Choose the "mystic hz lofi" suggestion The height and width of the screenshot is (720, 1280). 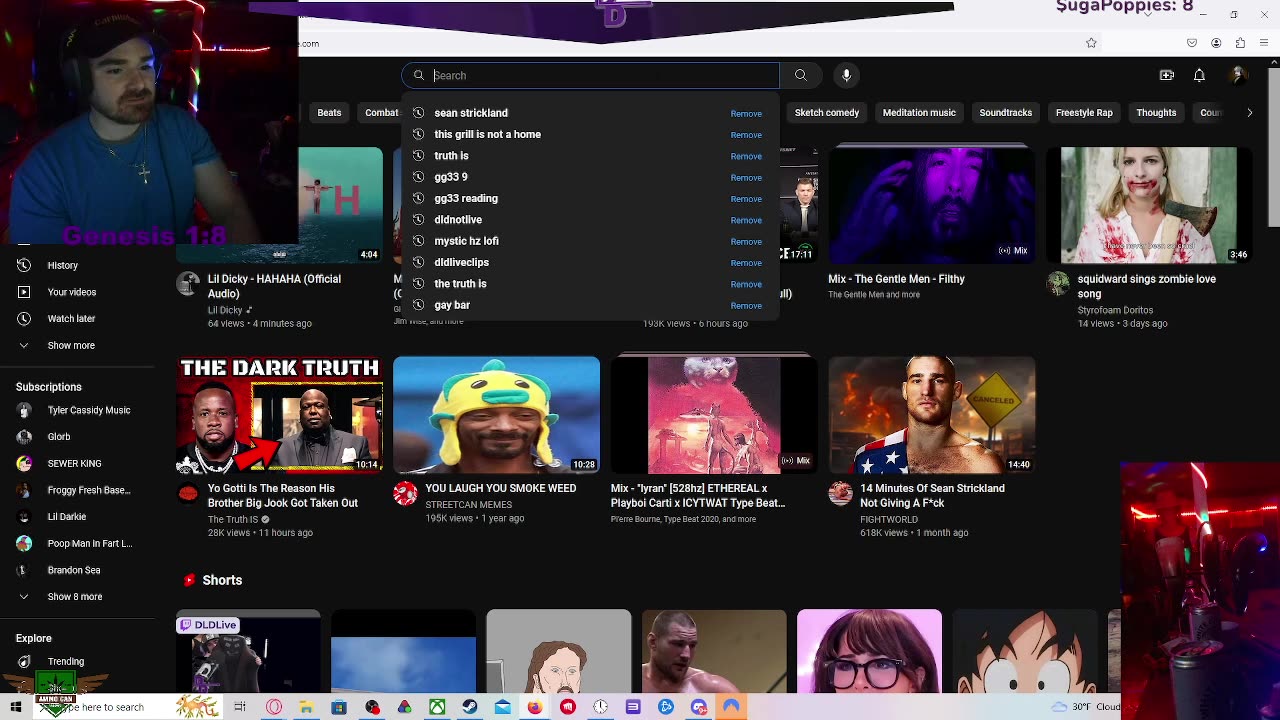[466, 241]
